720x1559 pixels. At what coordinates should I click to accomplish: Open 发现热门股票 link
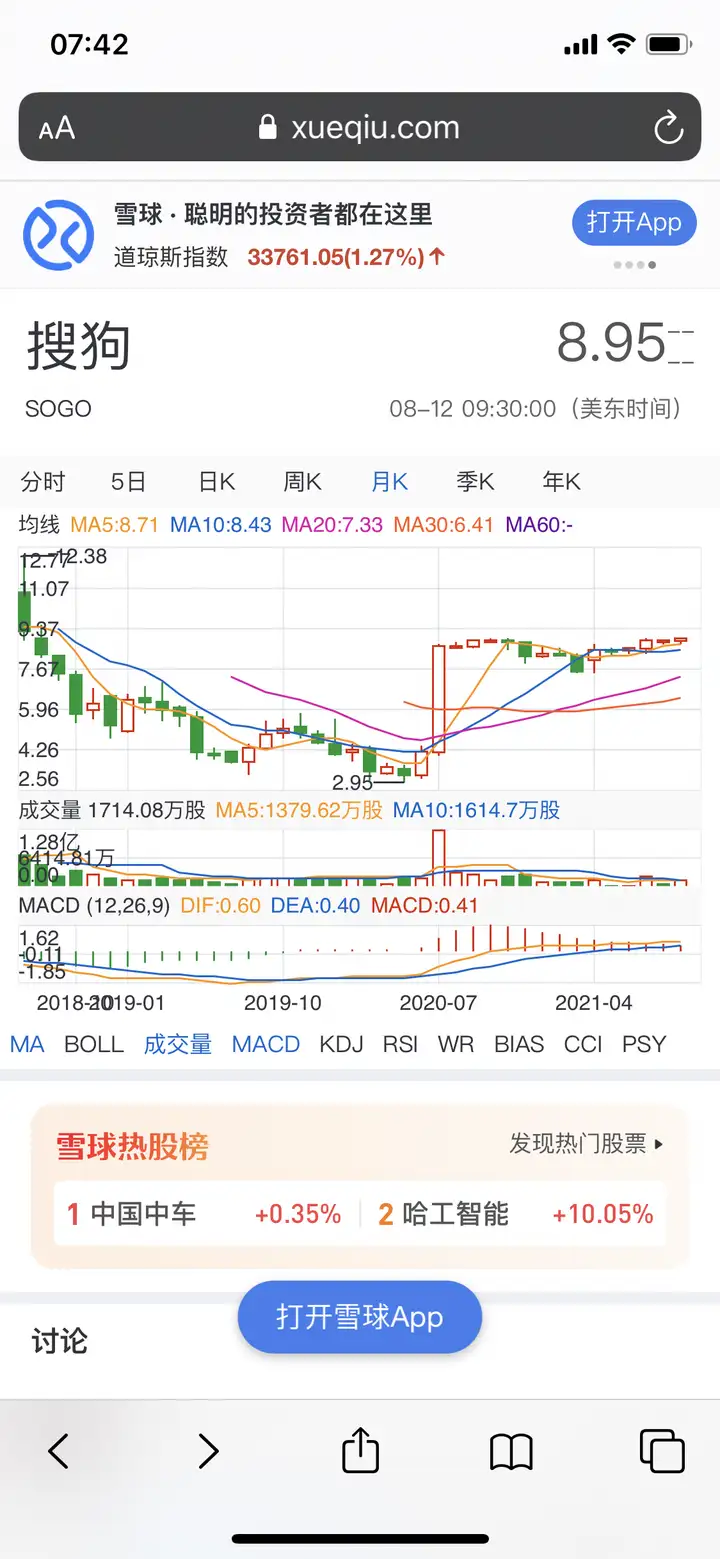point(587,1143)
